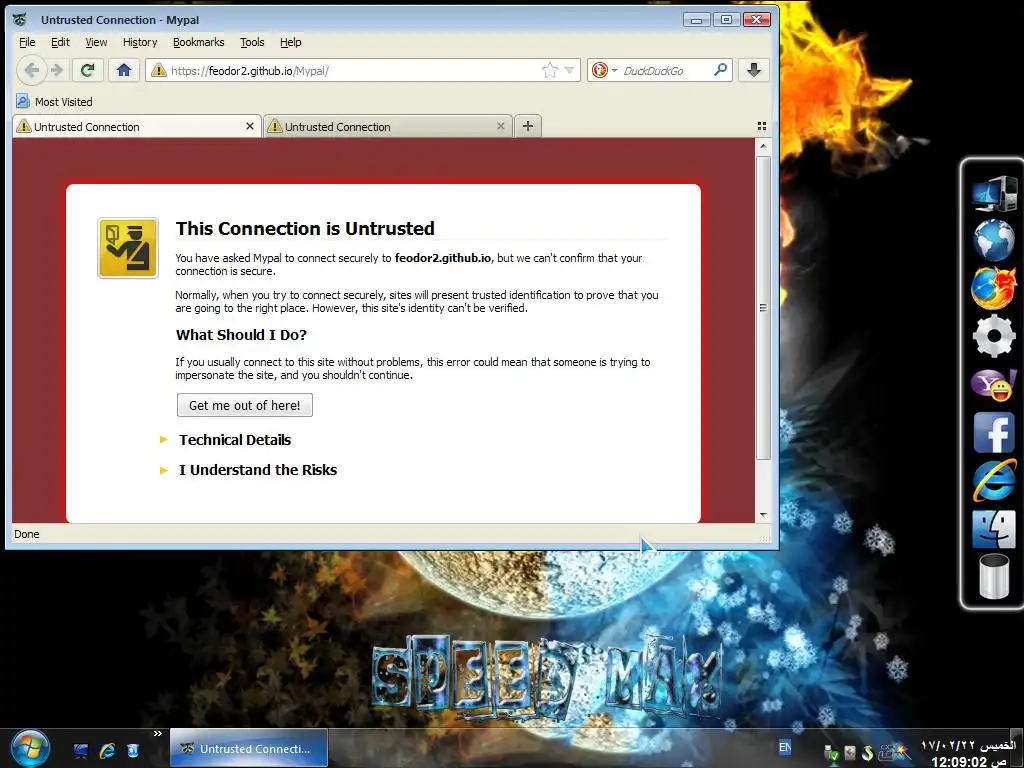Viewport: 1024px width, 768px height.
Task: Open the Most Visited bookmarks folder
Action: pyautogui.click(x=54, y=101)
